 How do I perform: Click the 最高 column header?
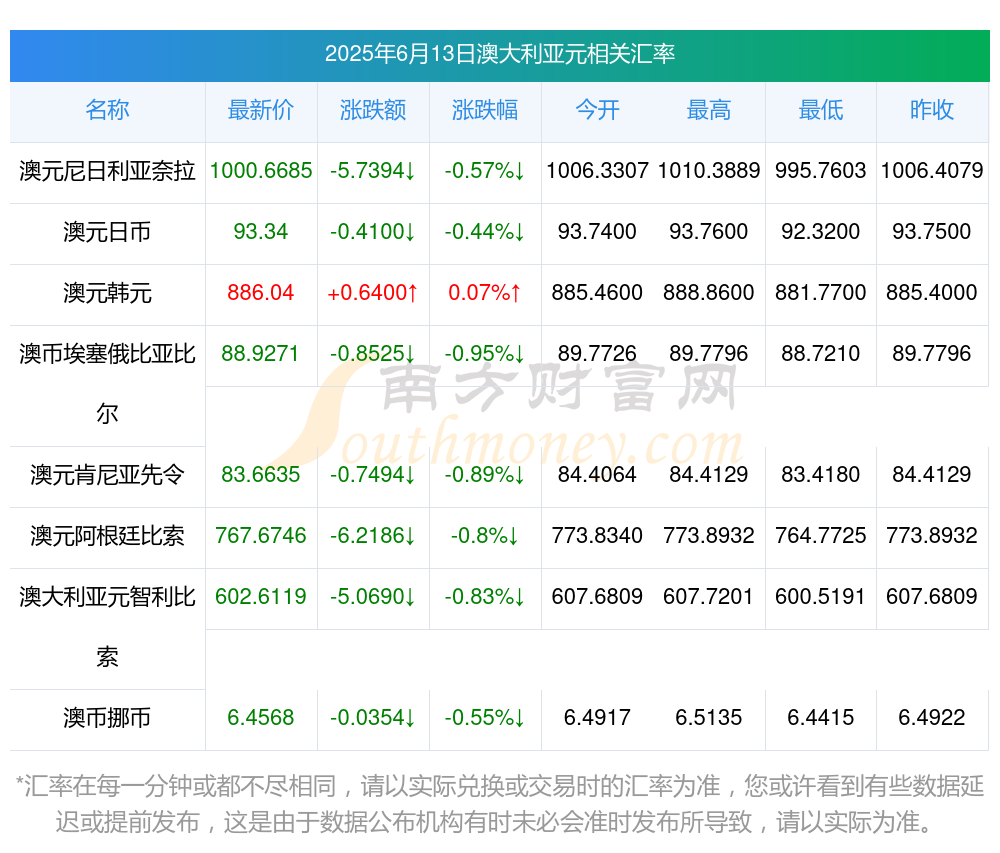[709, 110]
